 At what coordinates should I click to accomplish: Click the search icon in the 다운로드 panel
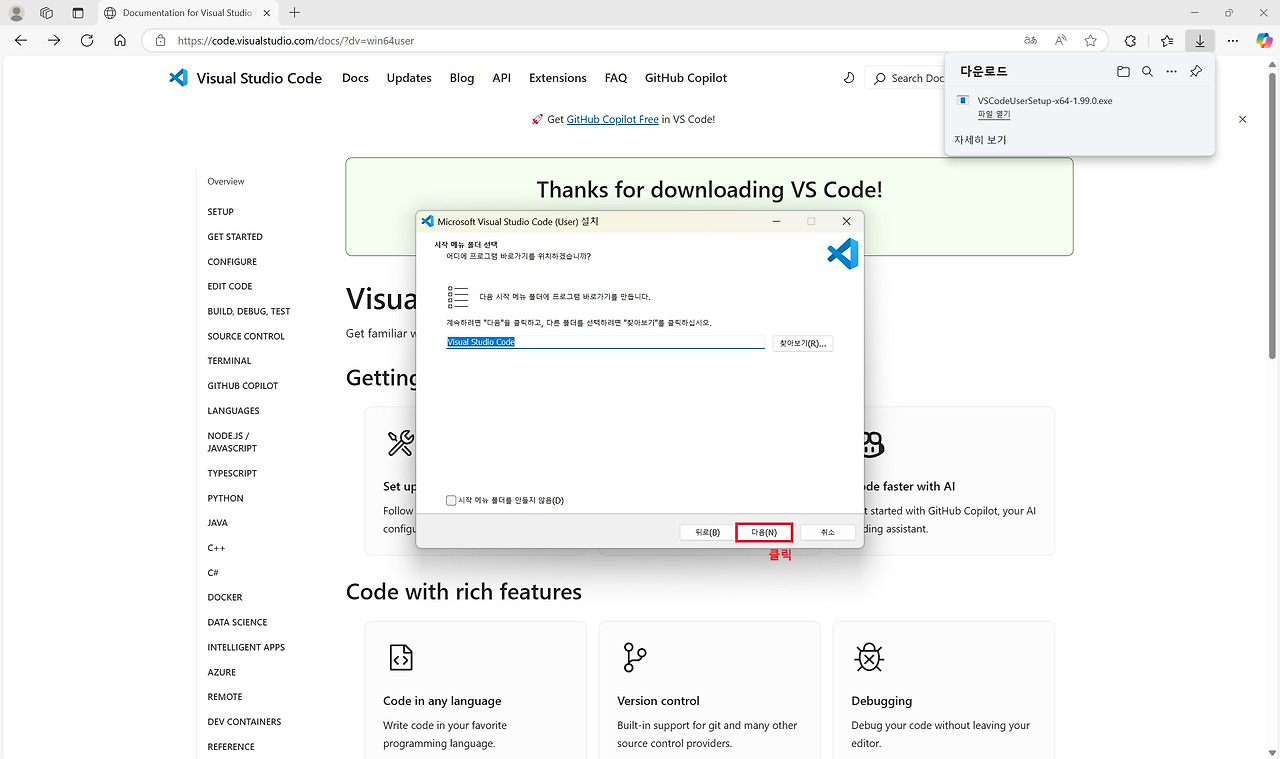1147,71
